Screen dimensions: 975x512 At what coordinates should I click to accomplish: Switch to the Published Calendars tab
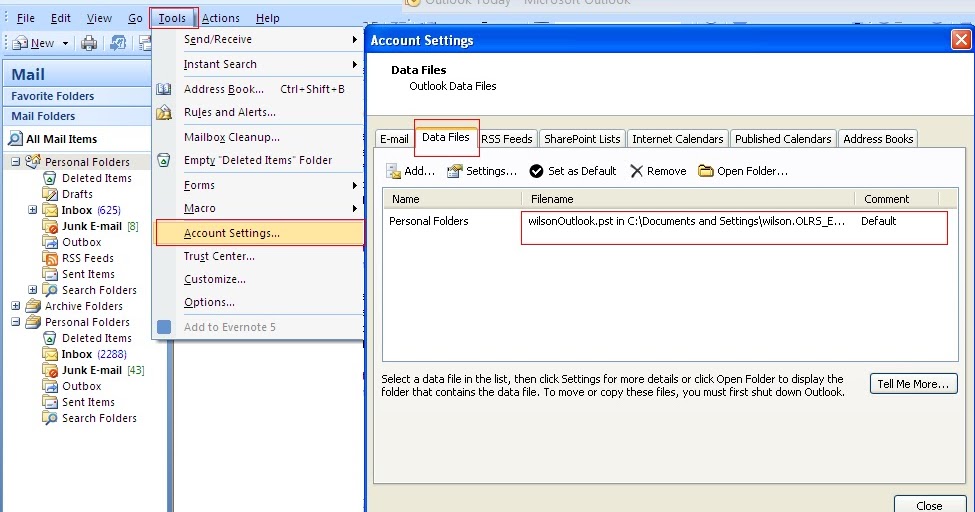783,139
